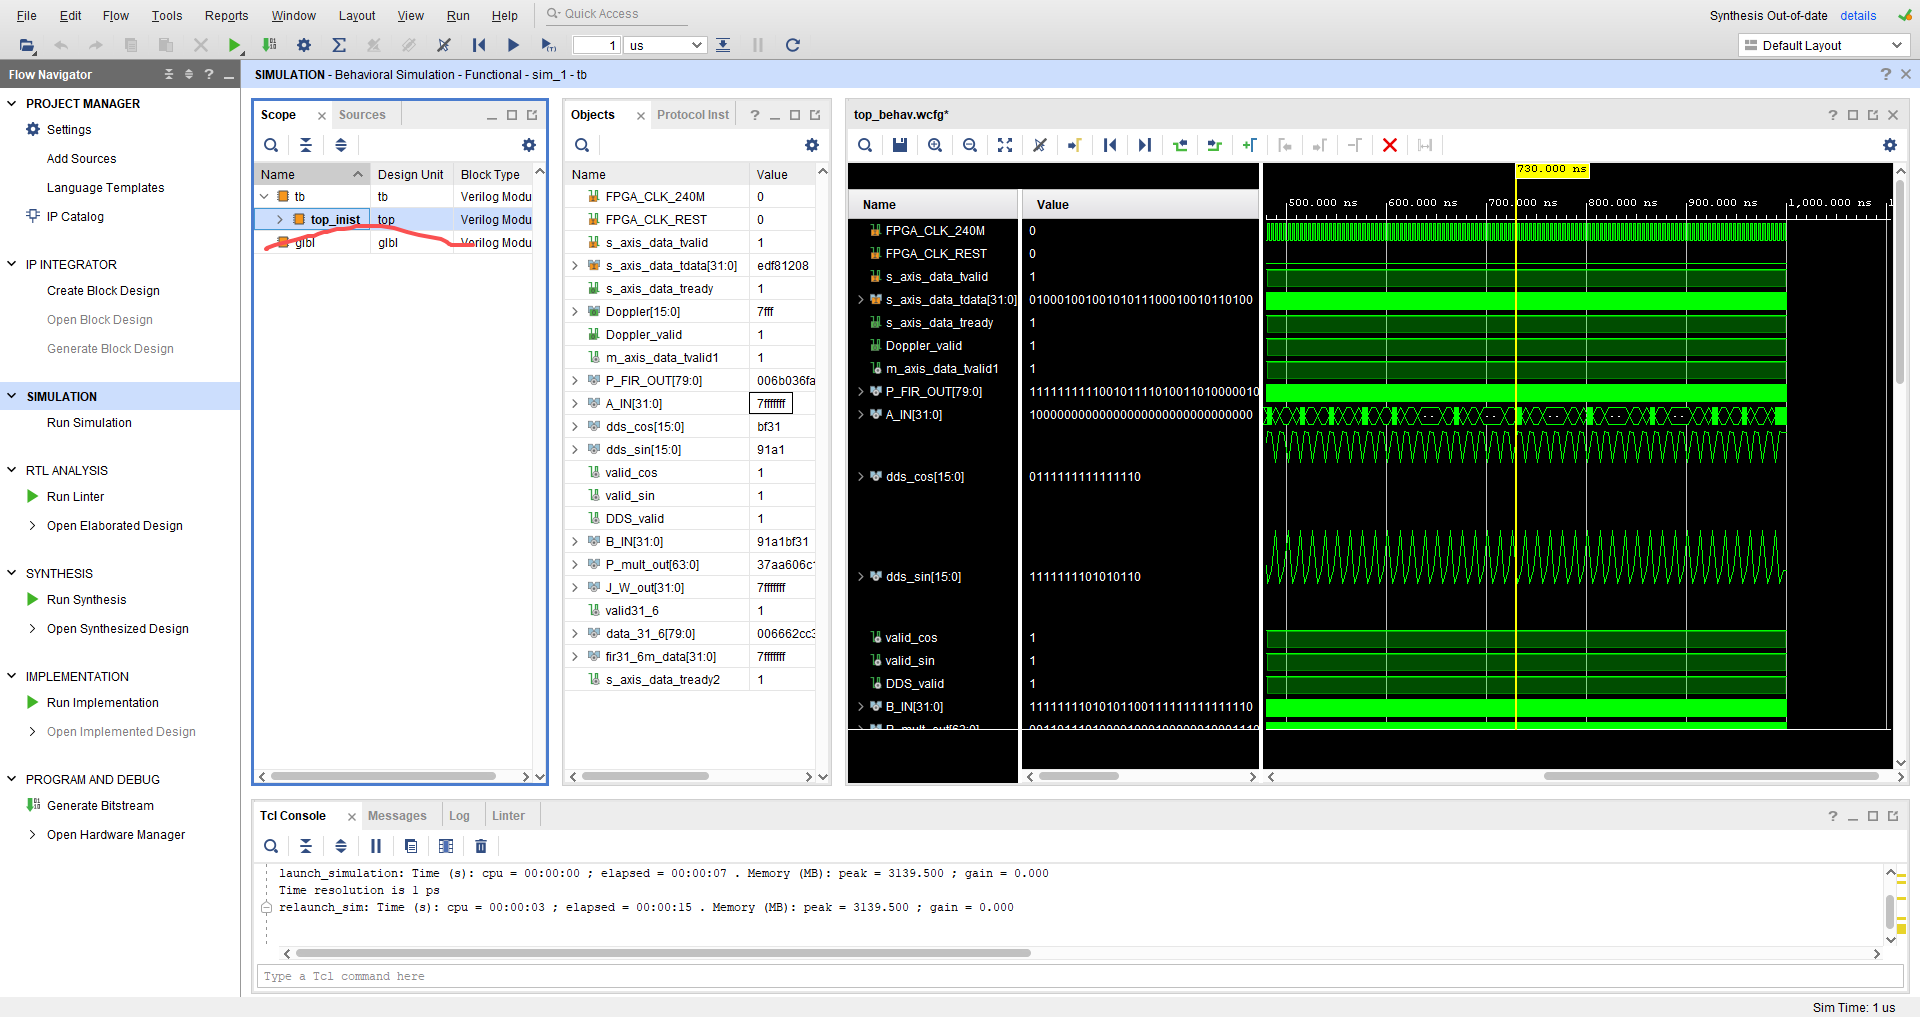1920x1017 pixels.
Task: Open the waveform settings gear
Action: coord(1889,145)
